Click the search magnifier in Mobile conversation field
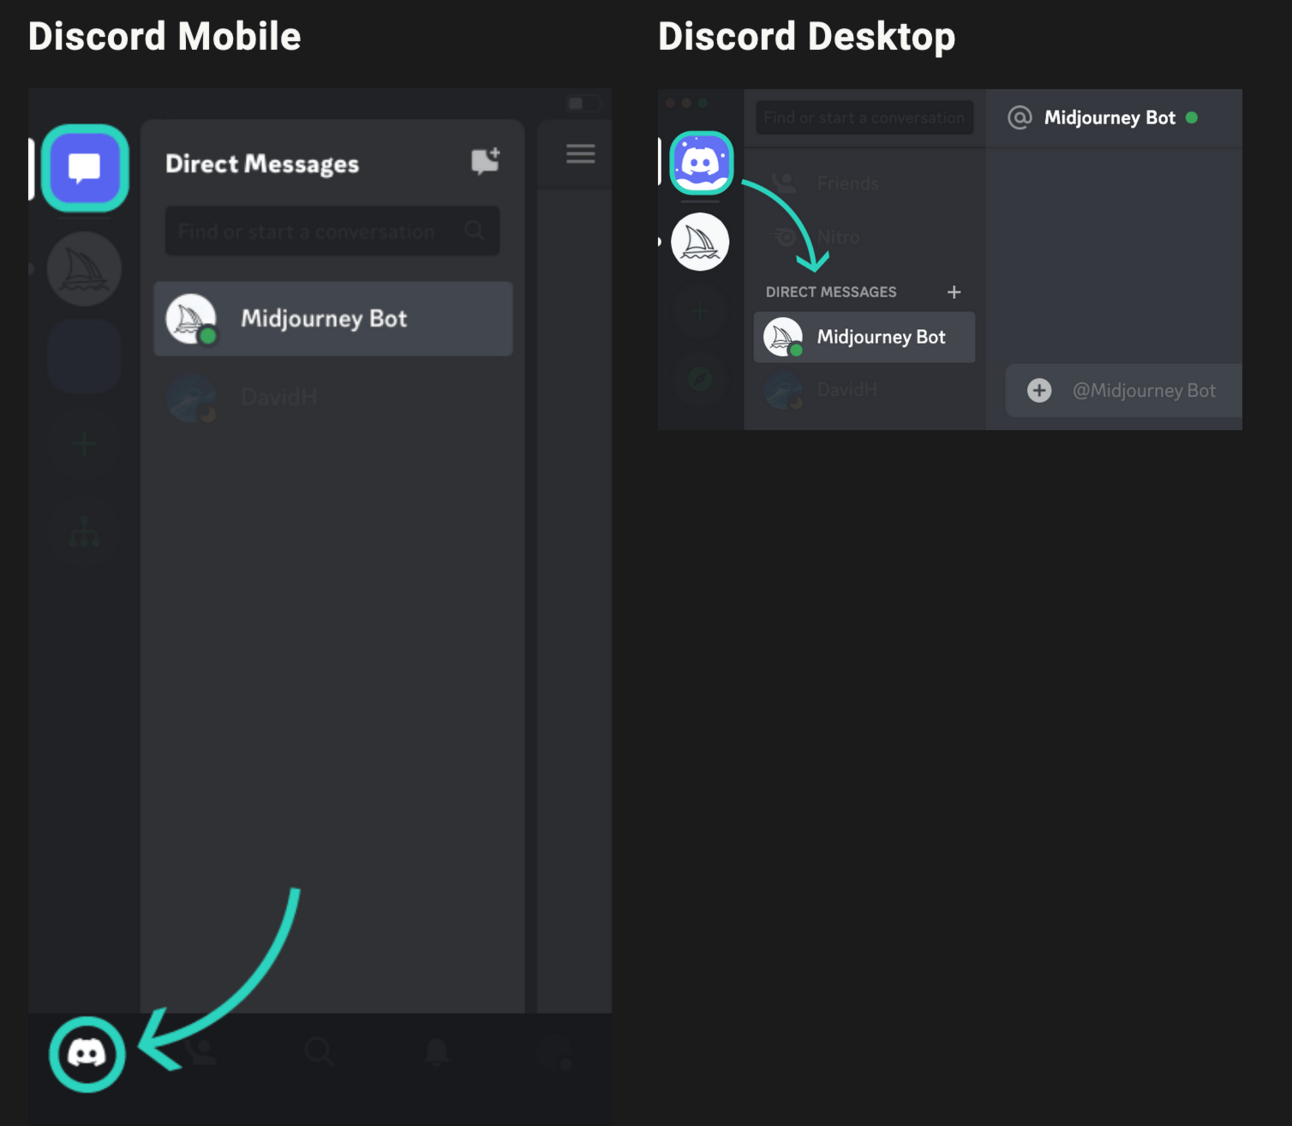This screenshot has width=1292, height=1126. click(x=475, y=231)
